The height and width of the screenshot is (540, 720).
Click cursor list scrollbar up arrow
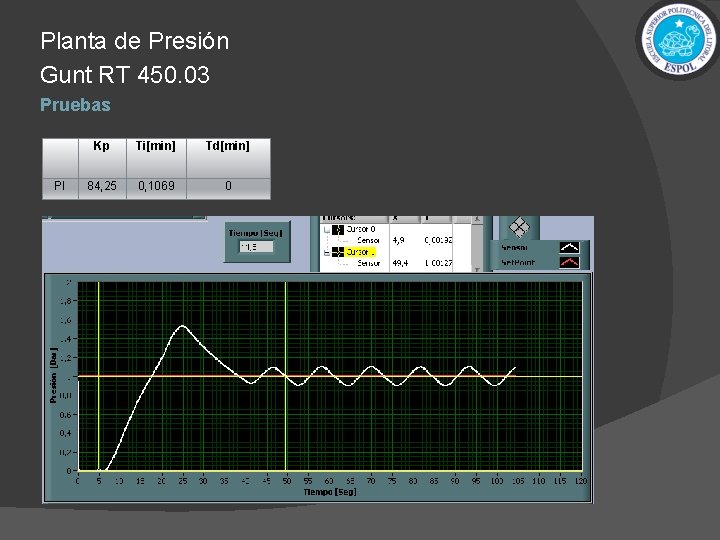(x=477, y=219)
